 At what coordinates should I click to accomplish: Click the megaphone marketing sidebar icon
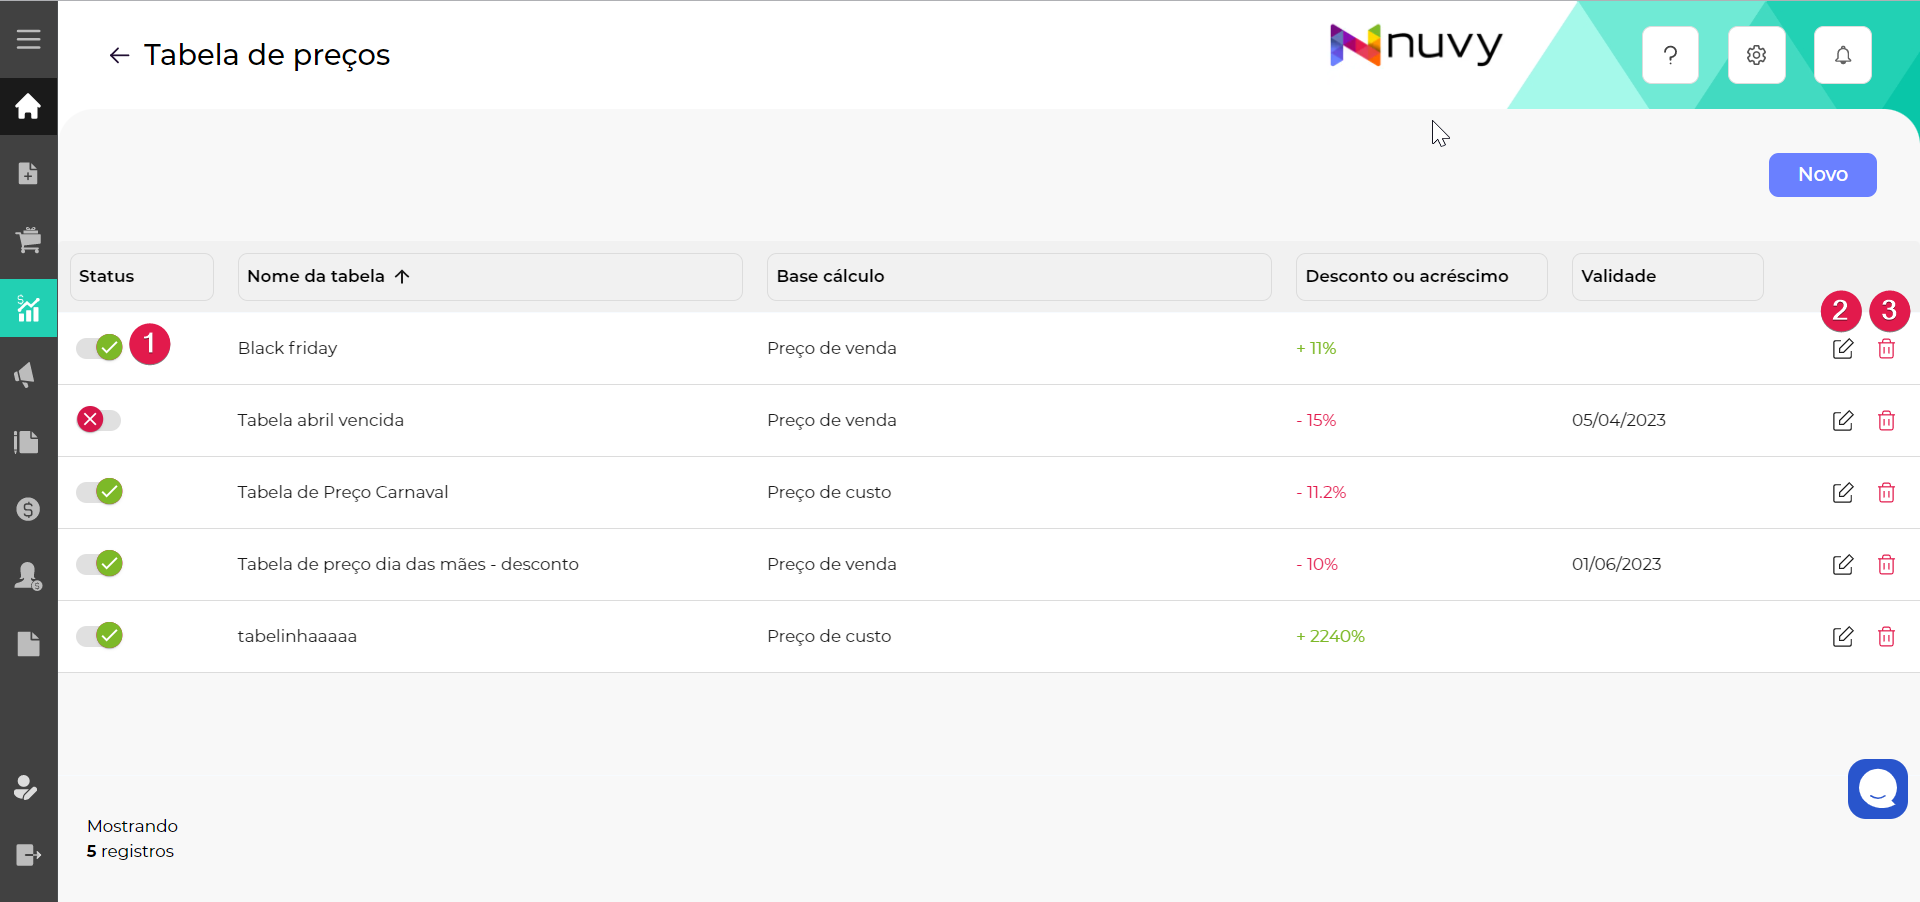pyautogui.click(x=28, y=375)
